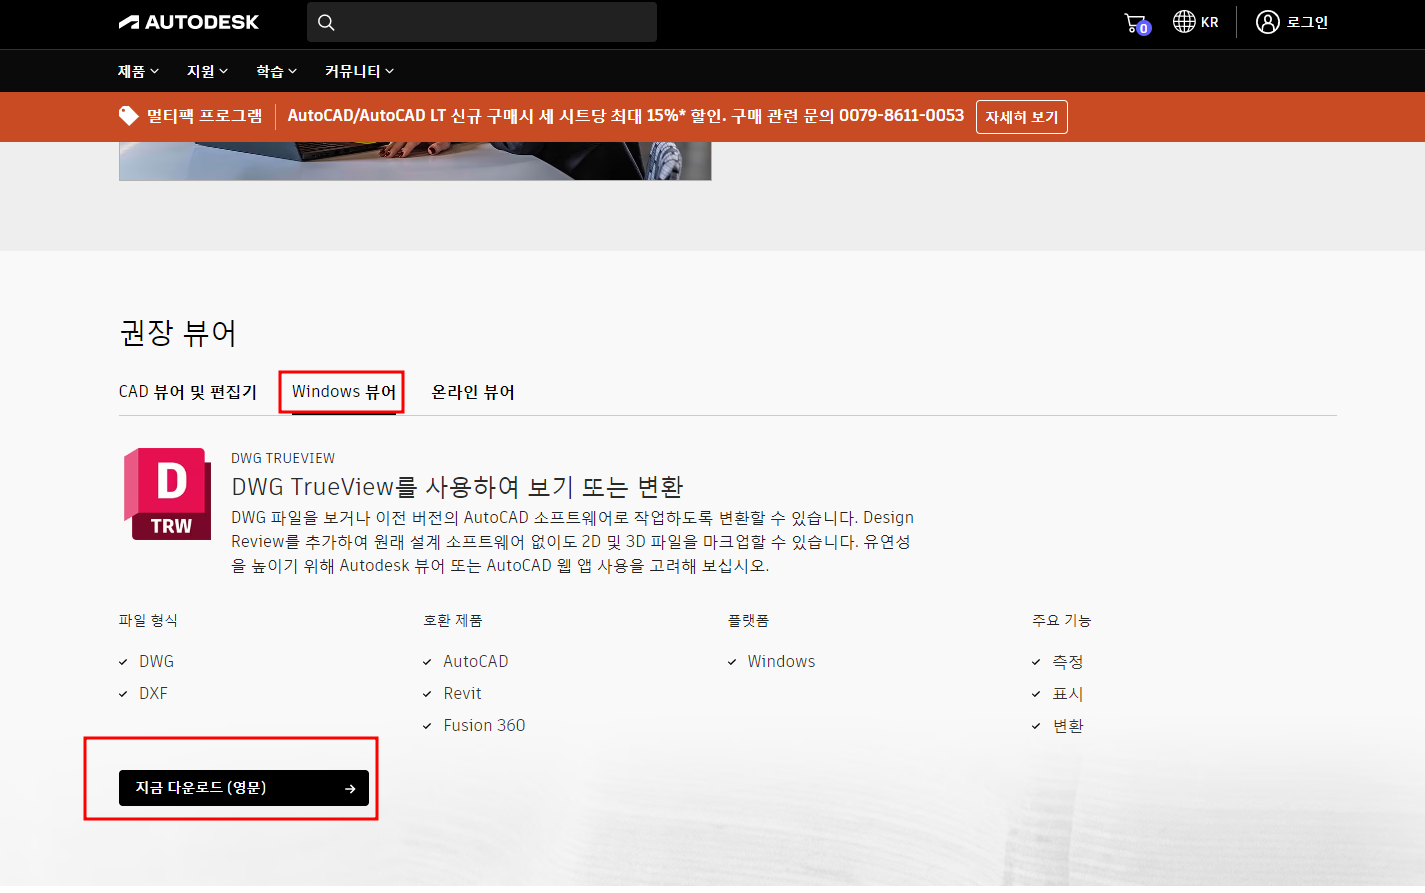The width and height of the screenshot is (1425, 893).
Task: Open the shopping cart icon
Action: coord(1137,23)
